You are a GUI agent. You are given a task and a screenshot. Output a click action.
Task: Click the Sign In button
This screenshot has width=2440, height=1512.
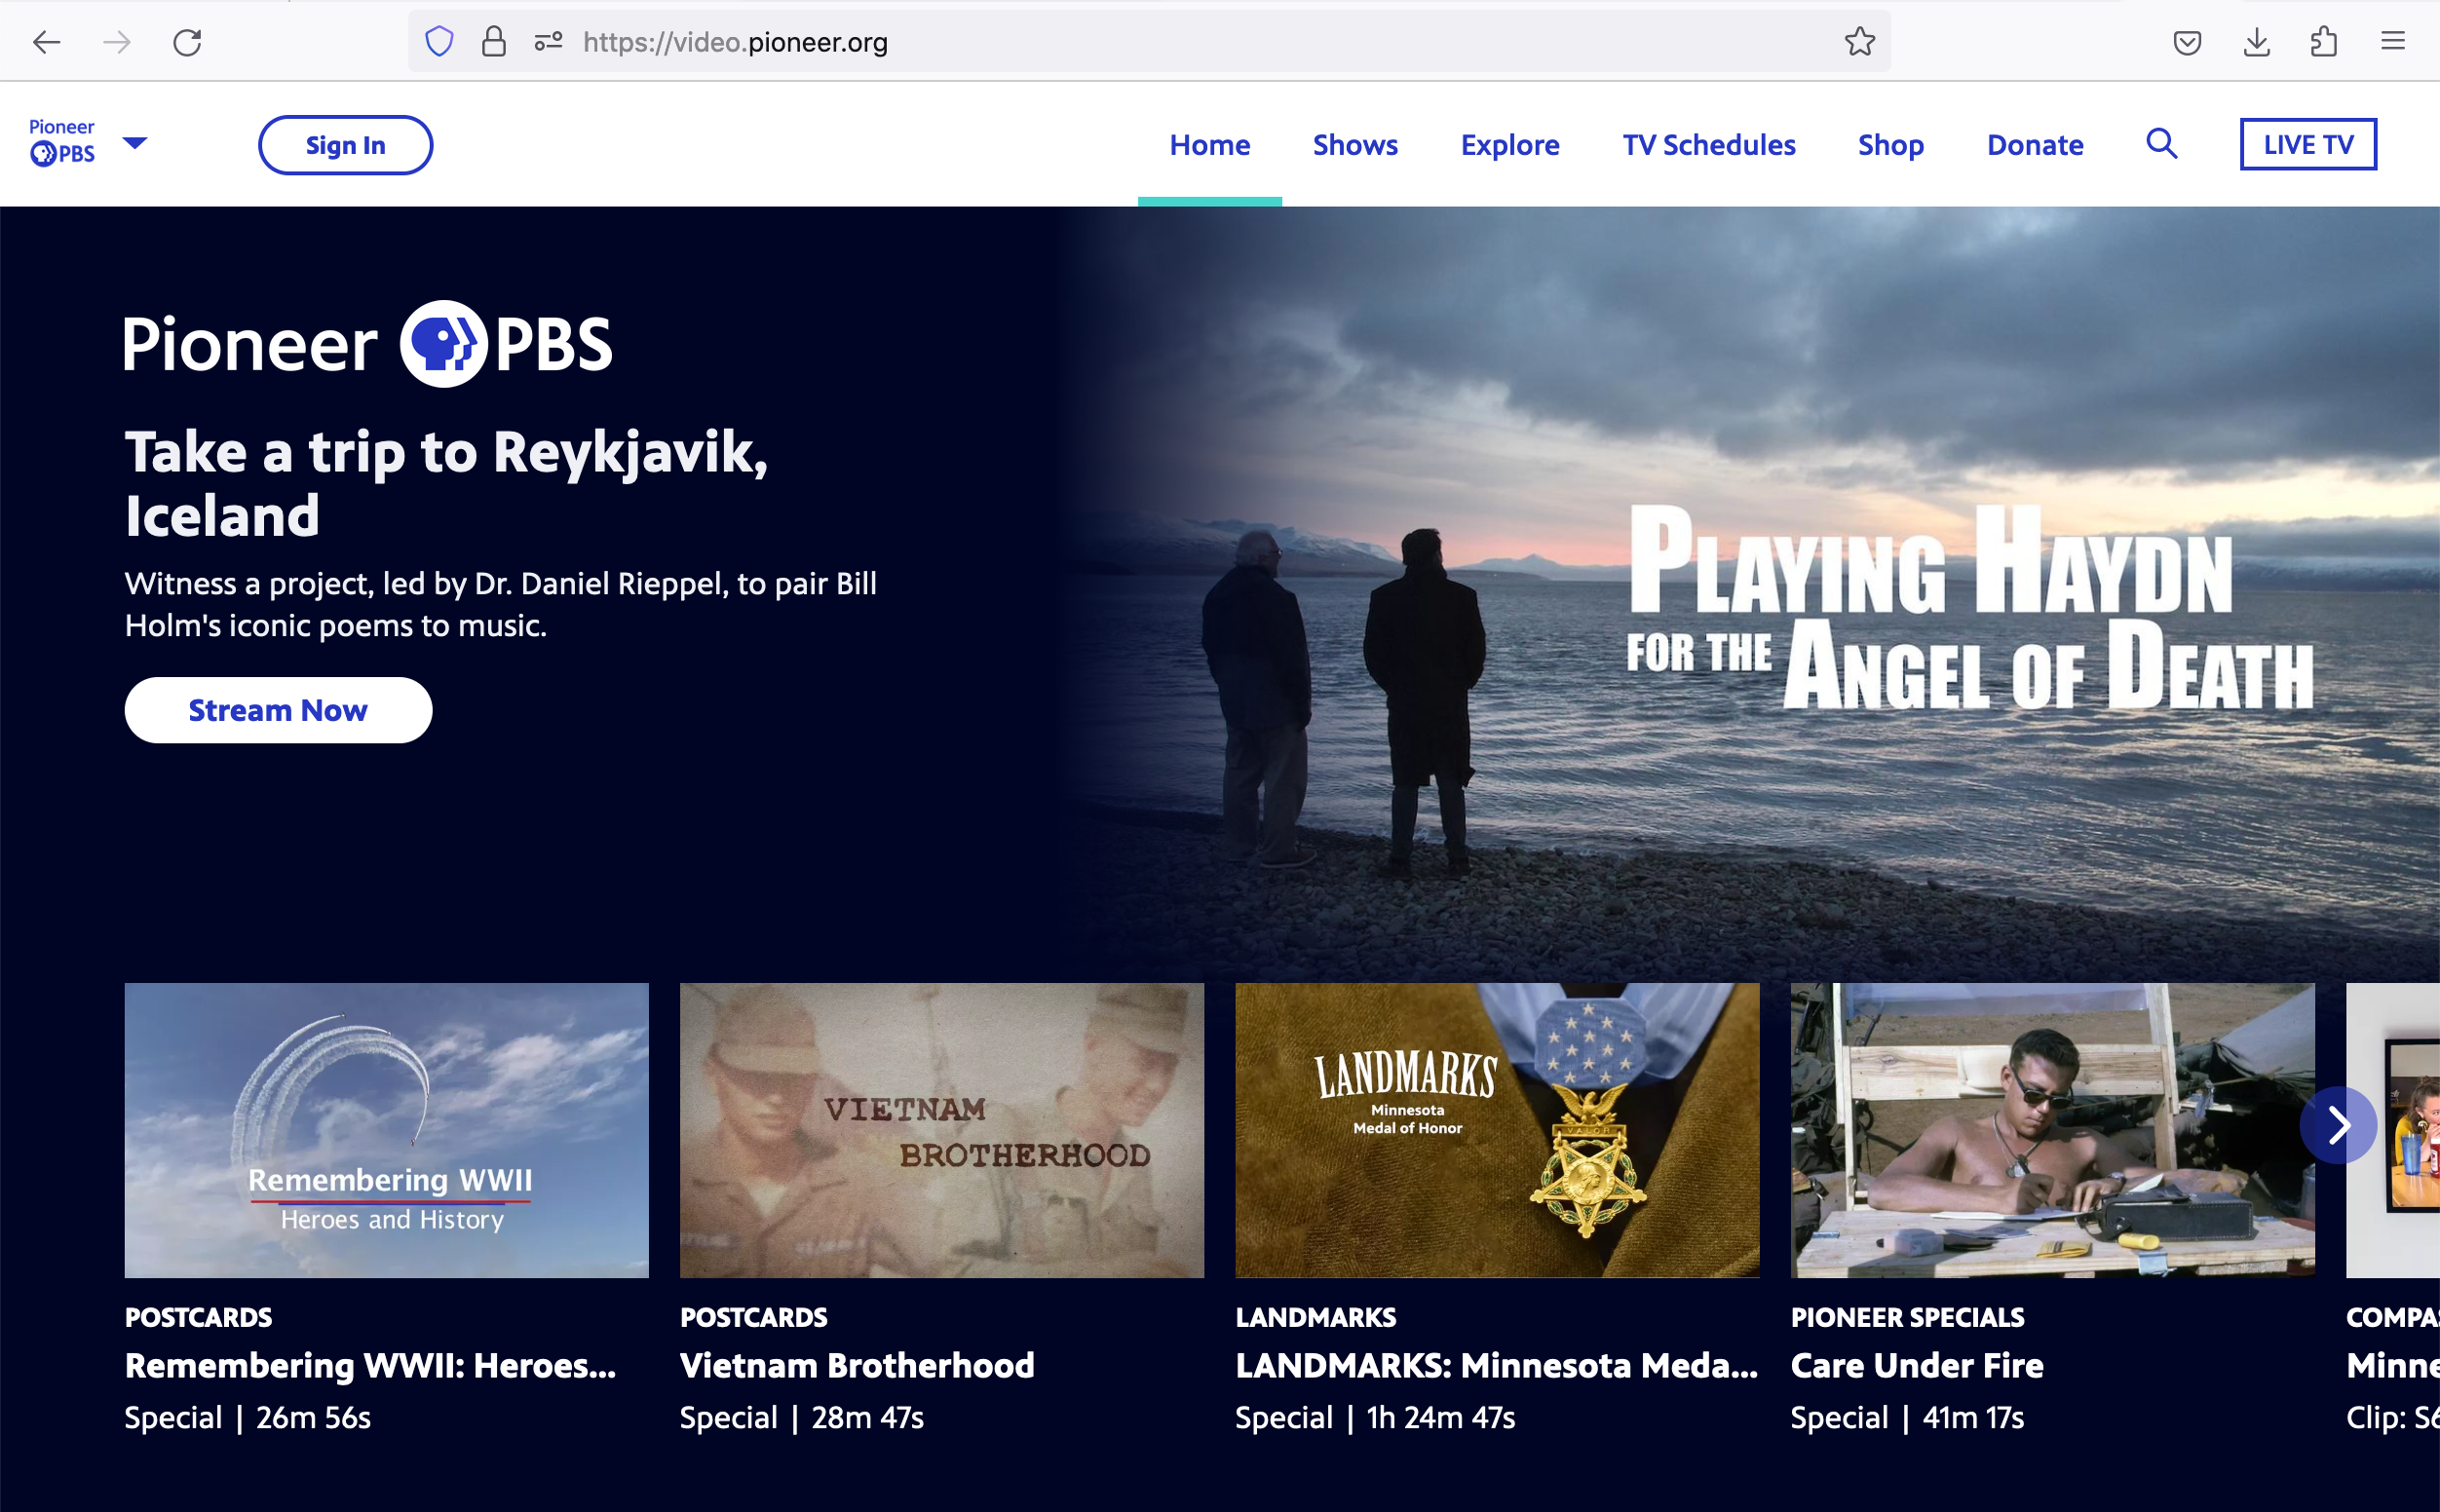point(345,145)
